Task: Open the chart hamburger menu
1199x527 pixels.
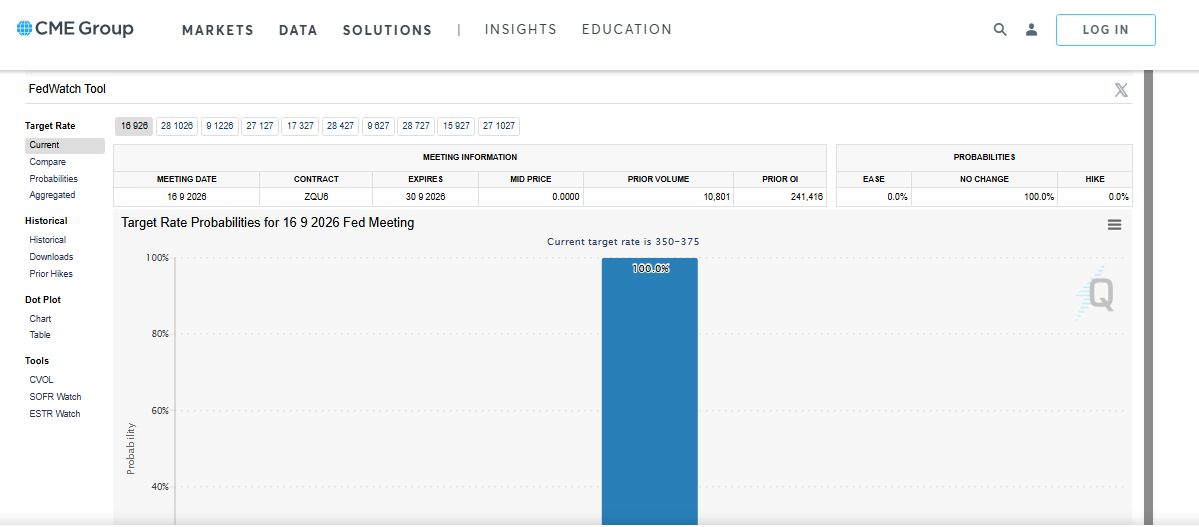Action: point(1114,224)
